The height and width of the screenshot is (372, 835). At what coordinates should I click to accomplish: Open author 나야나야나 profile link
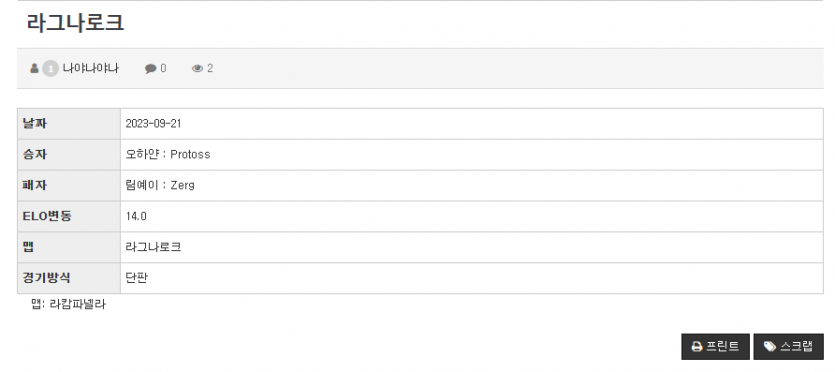[x=91, y=69]
